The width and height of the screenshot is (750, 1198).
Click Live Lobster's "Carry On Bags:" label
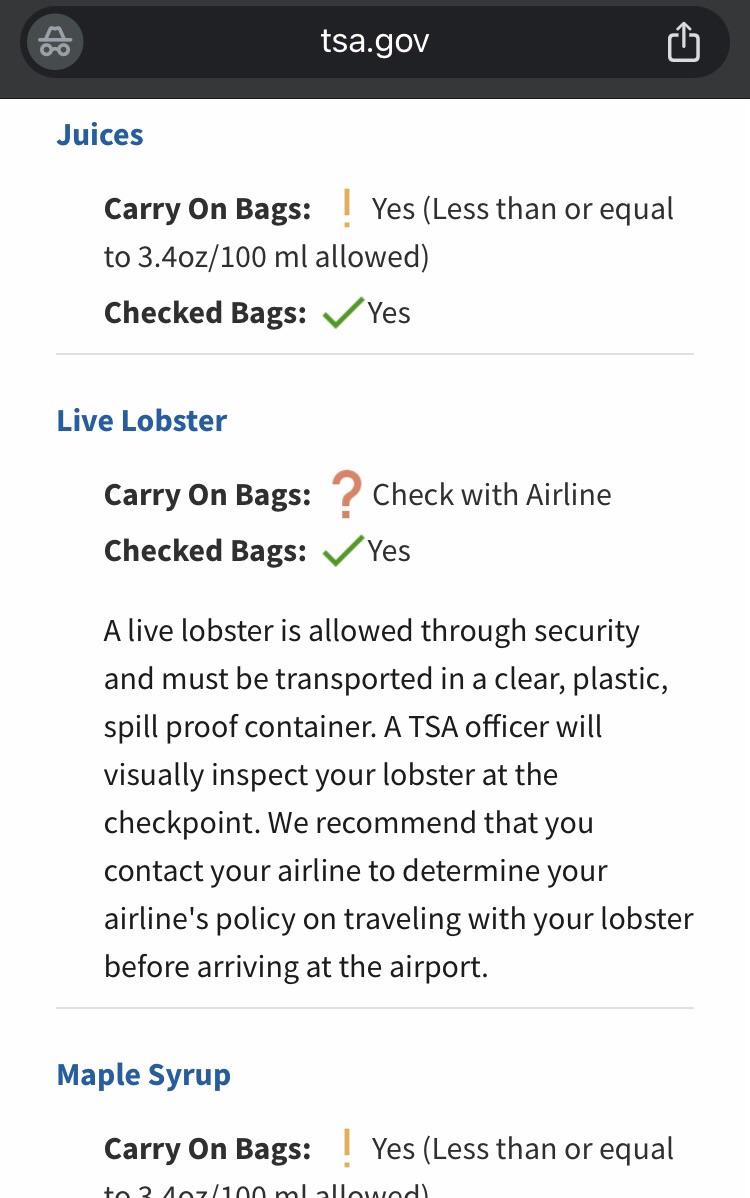coord(207,495)
